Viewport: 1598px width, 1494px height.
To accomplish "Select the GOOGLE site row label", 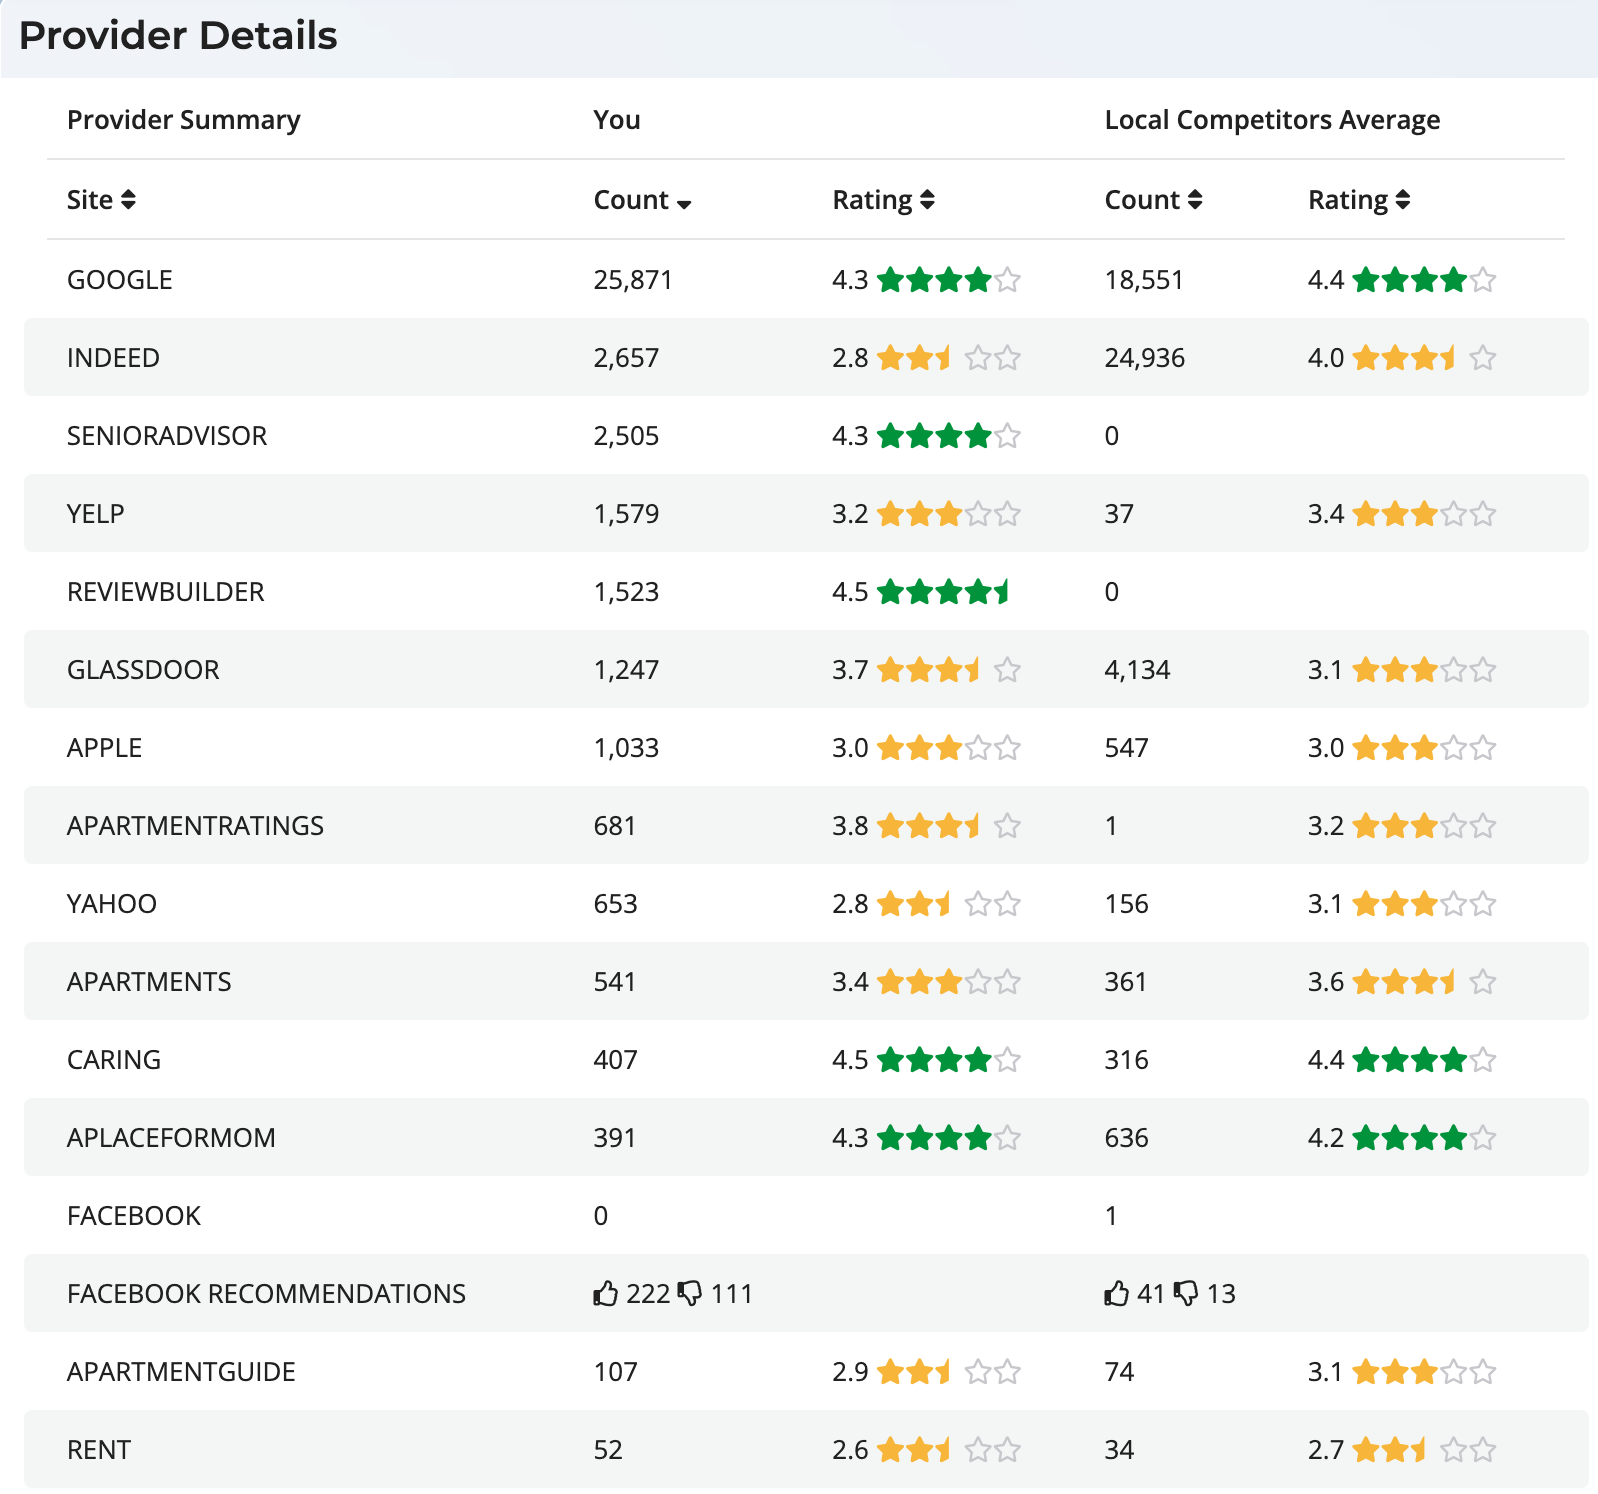I will pyautogui.click(x=120, y=280).
